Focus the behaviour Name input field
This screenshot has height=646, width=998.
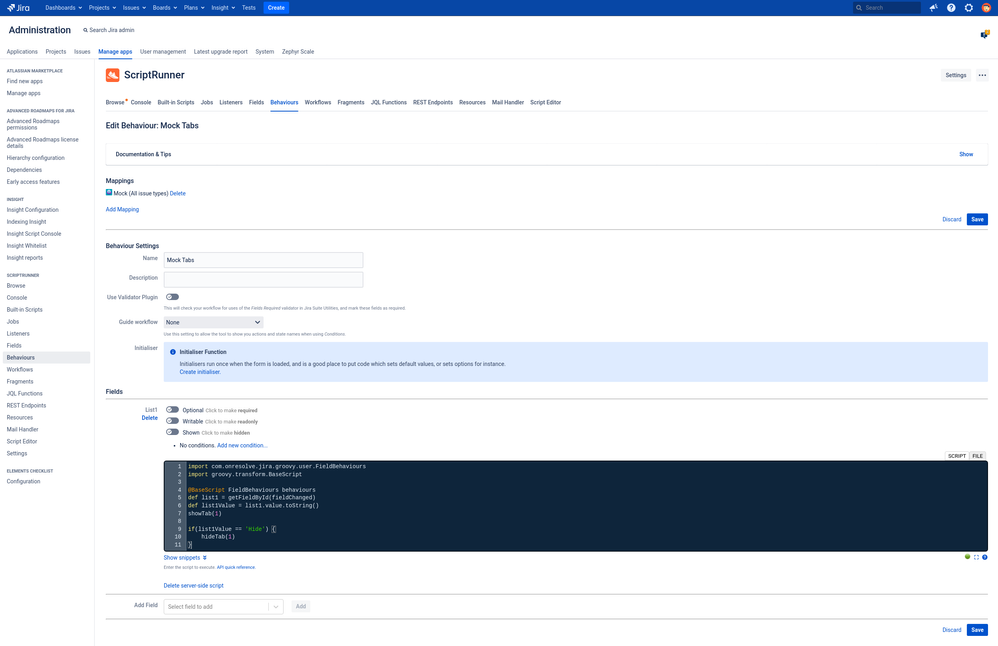pyautogui.click(x=264, y=260)
